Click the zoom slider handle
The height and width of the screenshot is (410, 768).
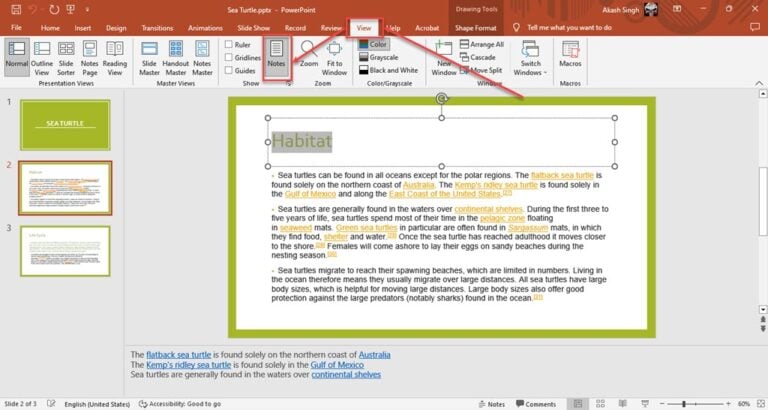coord(684,404)
